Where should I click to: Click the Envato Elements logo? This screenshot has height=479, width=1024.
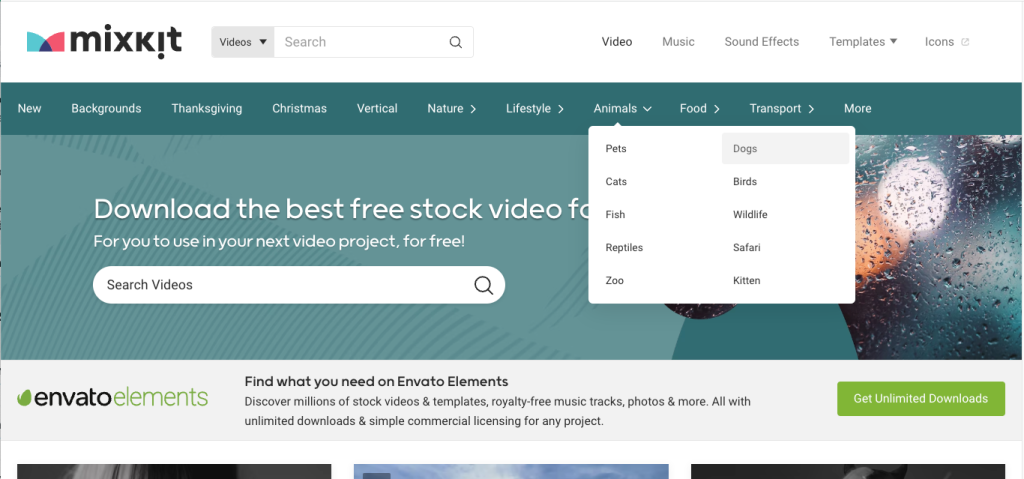tap(113, 398)
